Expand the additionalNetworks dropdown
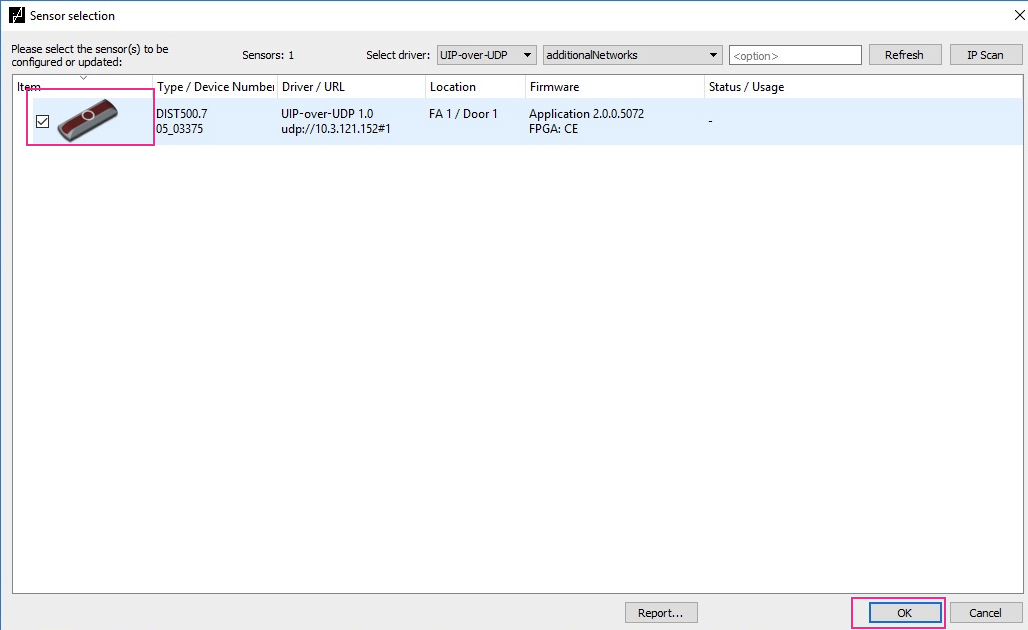Screen dimensions: 1028x630 point(632,55)
